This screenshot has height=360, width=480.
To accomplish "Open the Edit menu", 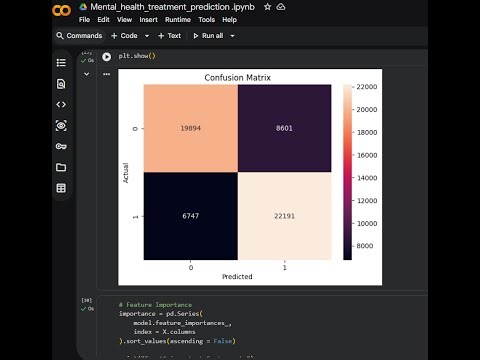I will [x=103, y=20].
